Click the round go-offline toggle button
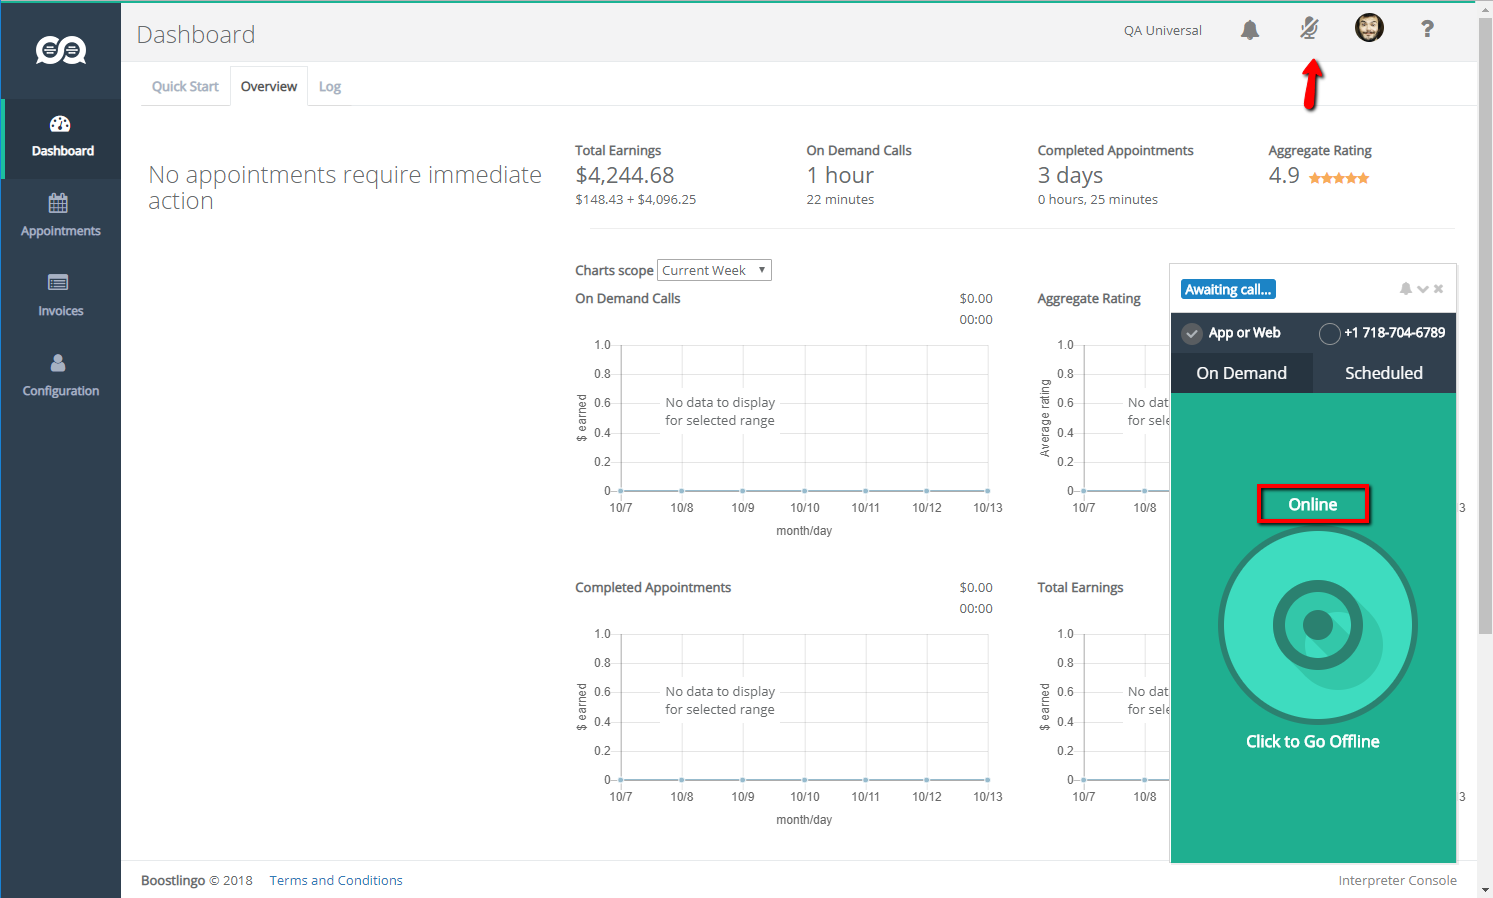Screen dimensions: 1493x898 (x=1317, y=625)
